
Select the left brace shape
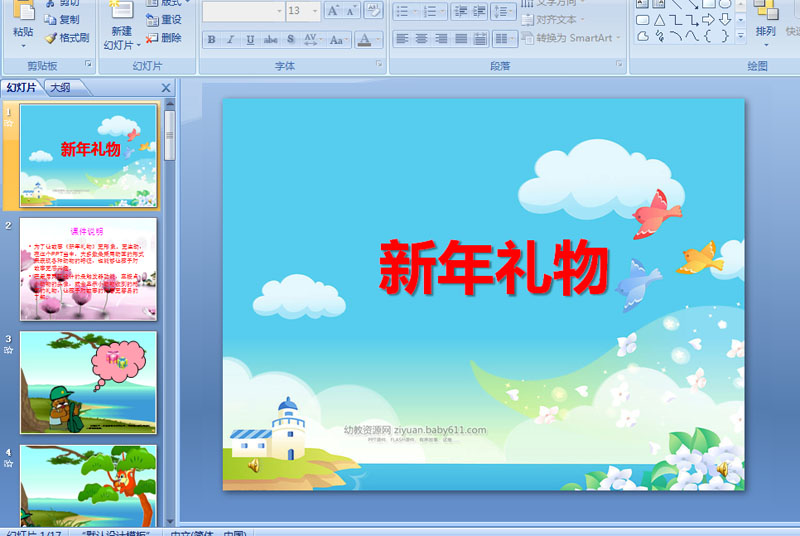coord(708,36)
